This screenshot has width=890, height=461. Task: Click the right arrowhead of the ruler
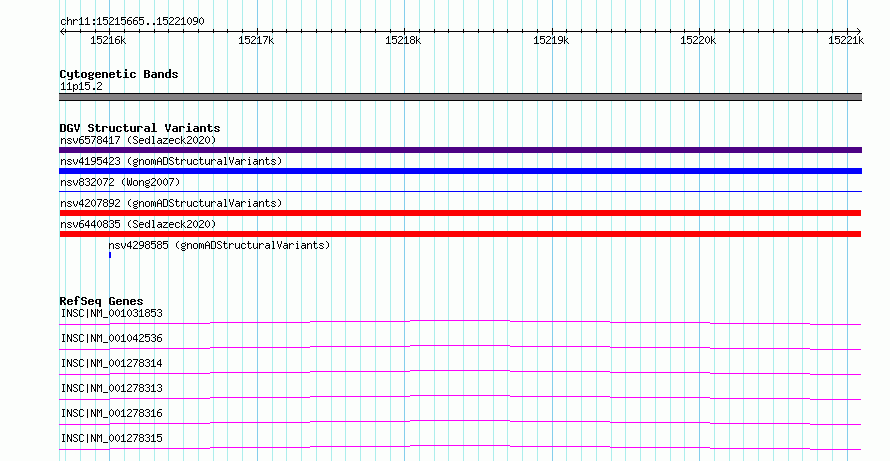tap(859, 32)
